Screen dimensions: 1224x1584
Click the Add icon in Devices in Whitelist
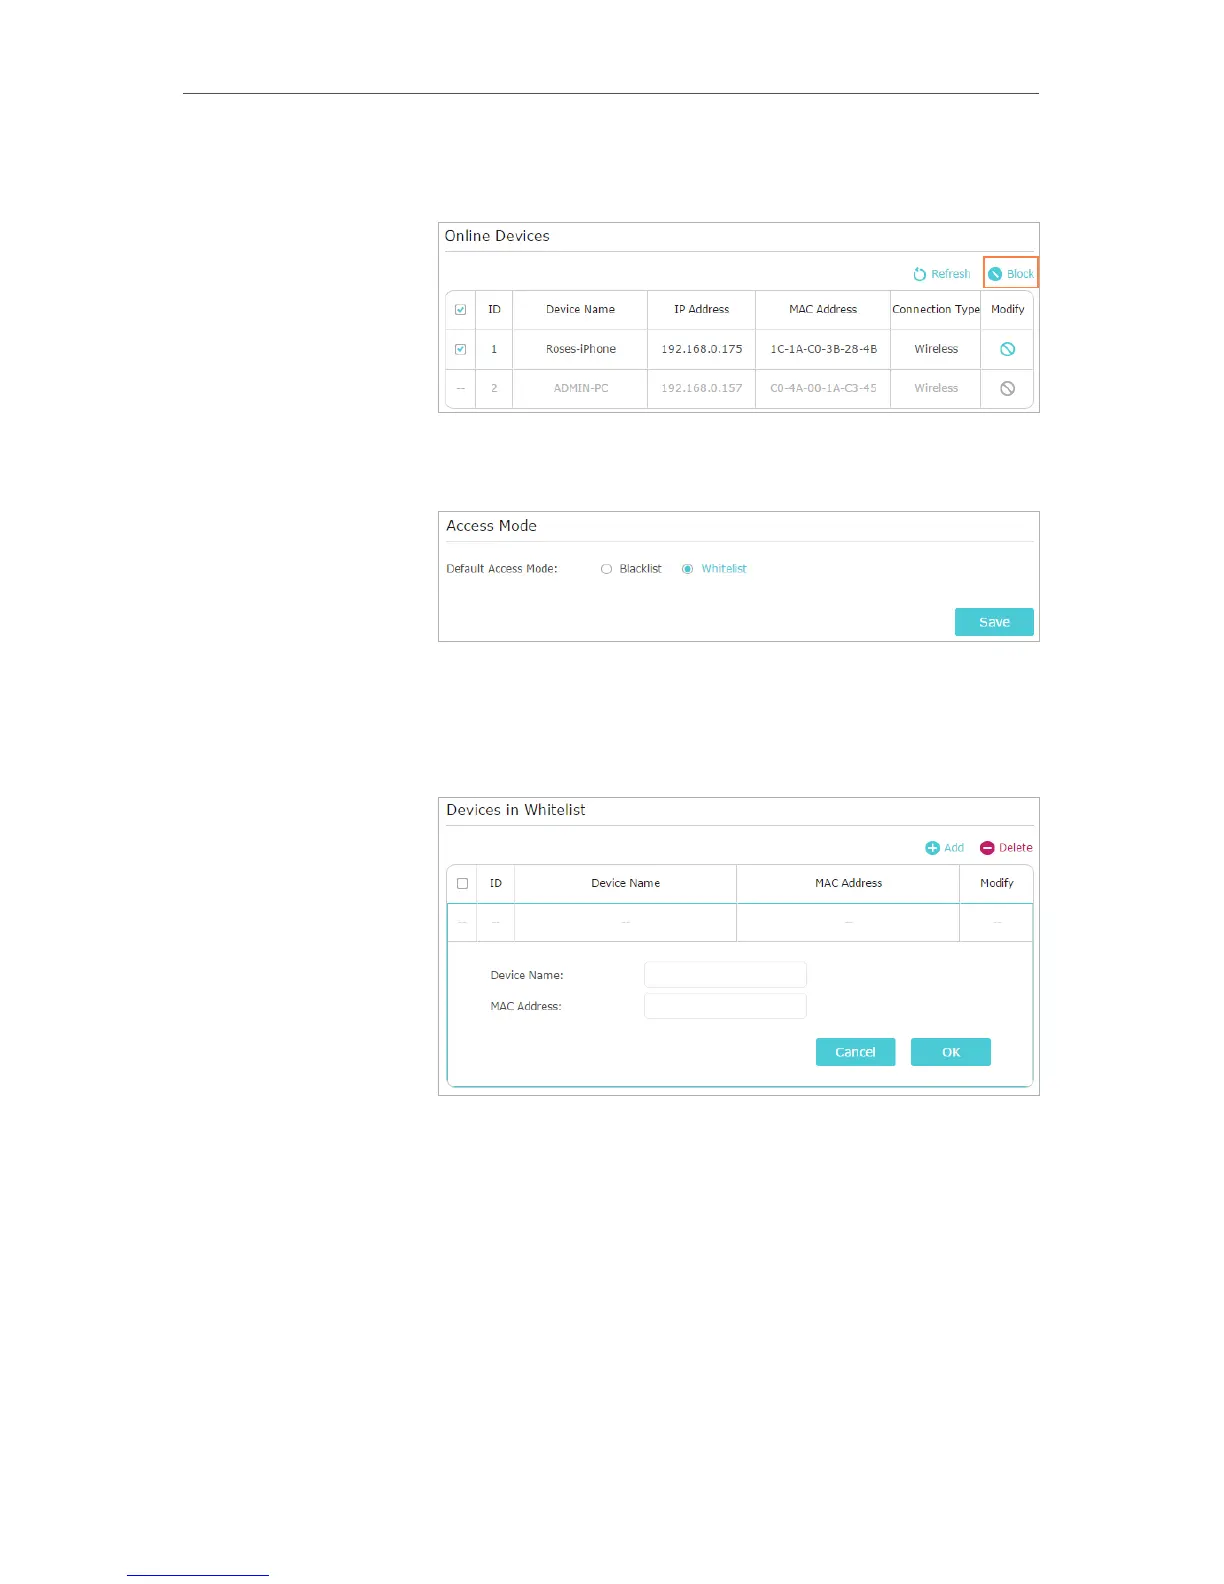click(x=932, y=848)
